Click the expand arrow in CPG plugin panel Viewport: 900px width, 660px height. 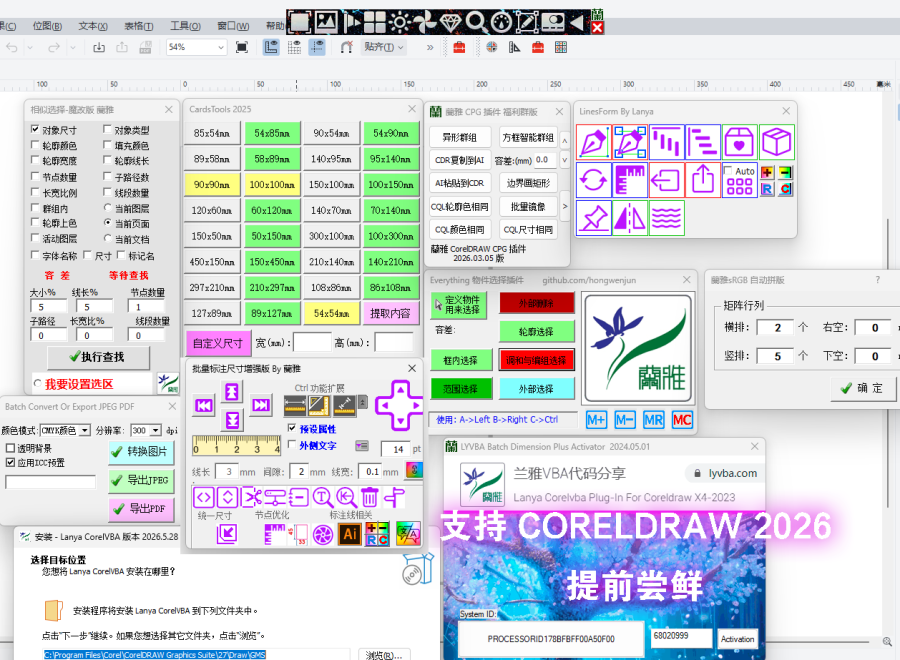tap(565, 206)
